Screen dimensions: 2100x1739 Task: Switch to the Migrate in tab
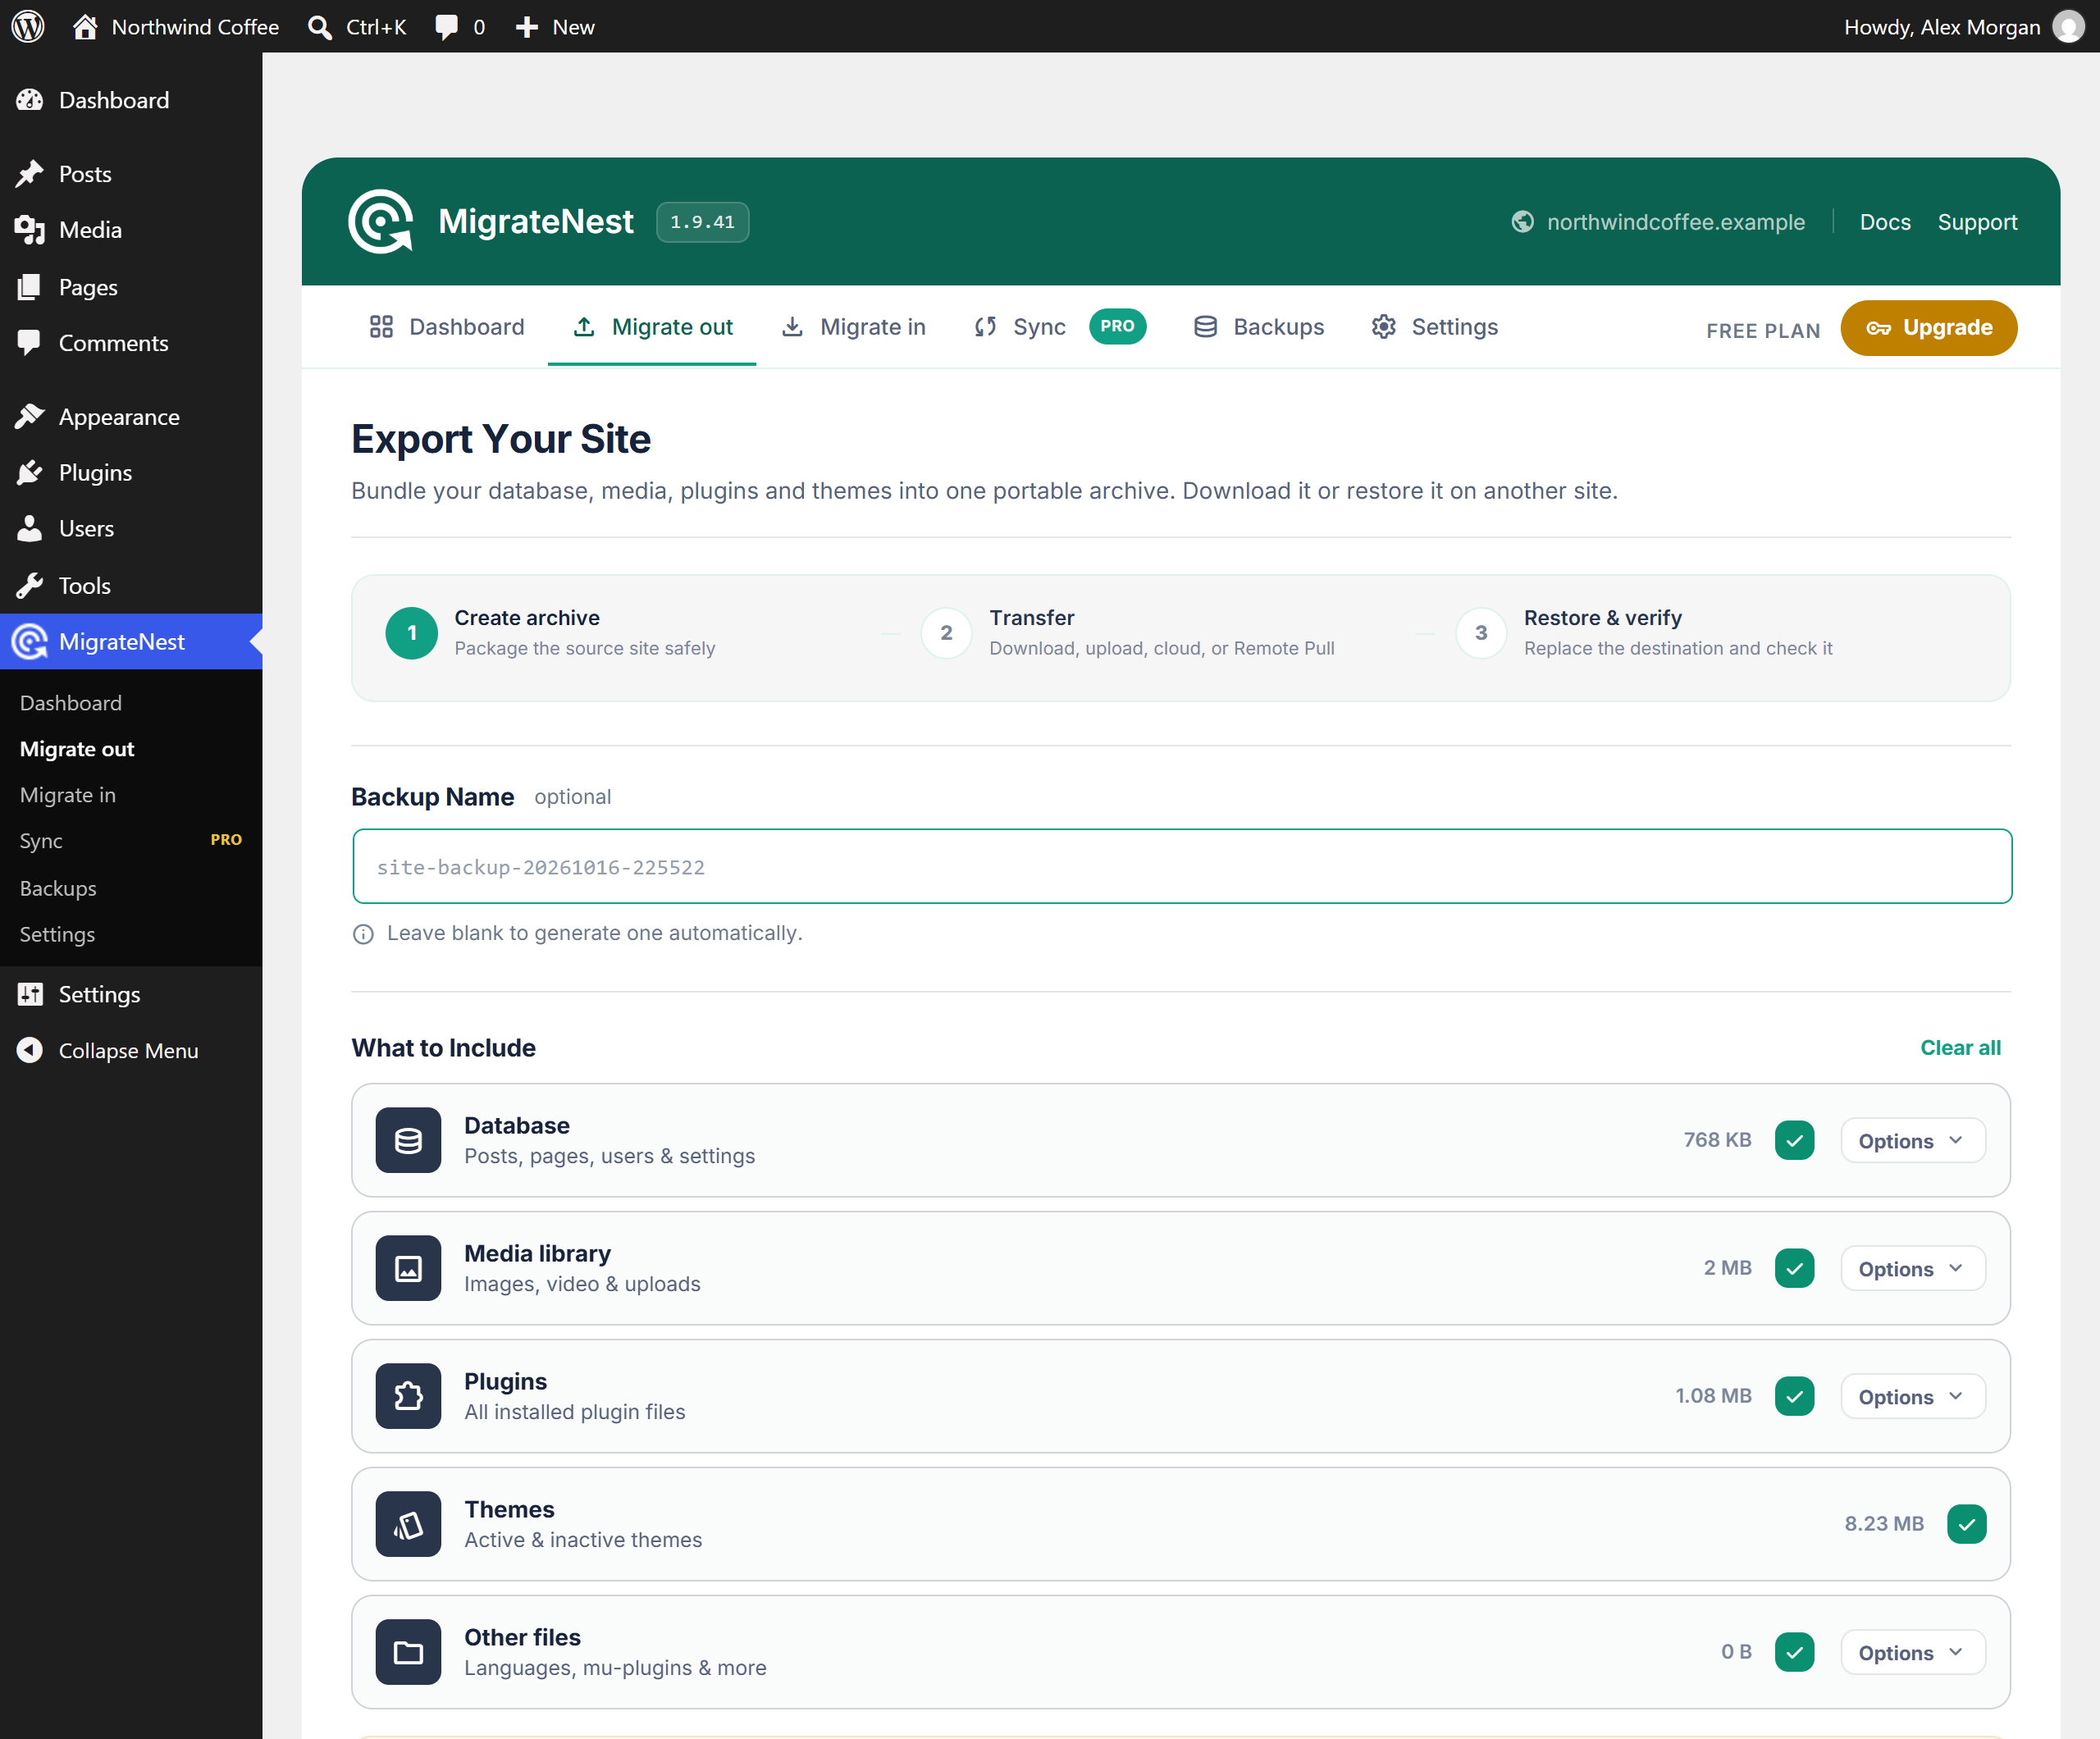click(x=853, y=327)
